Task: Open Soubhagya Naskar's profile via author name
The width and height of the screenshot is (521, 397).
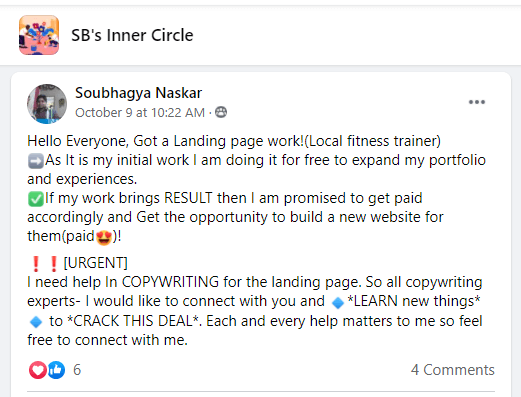Action: pyautogui.click(x=138, y=93)
